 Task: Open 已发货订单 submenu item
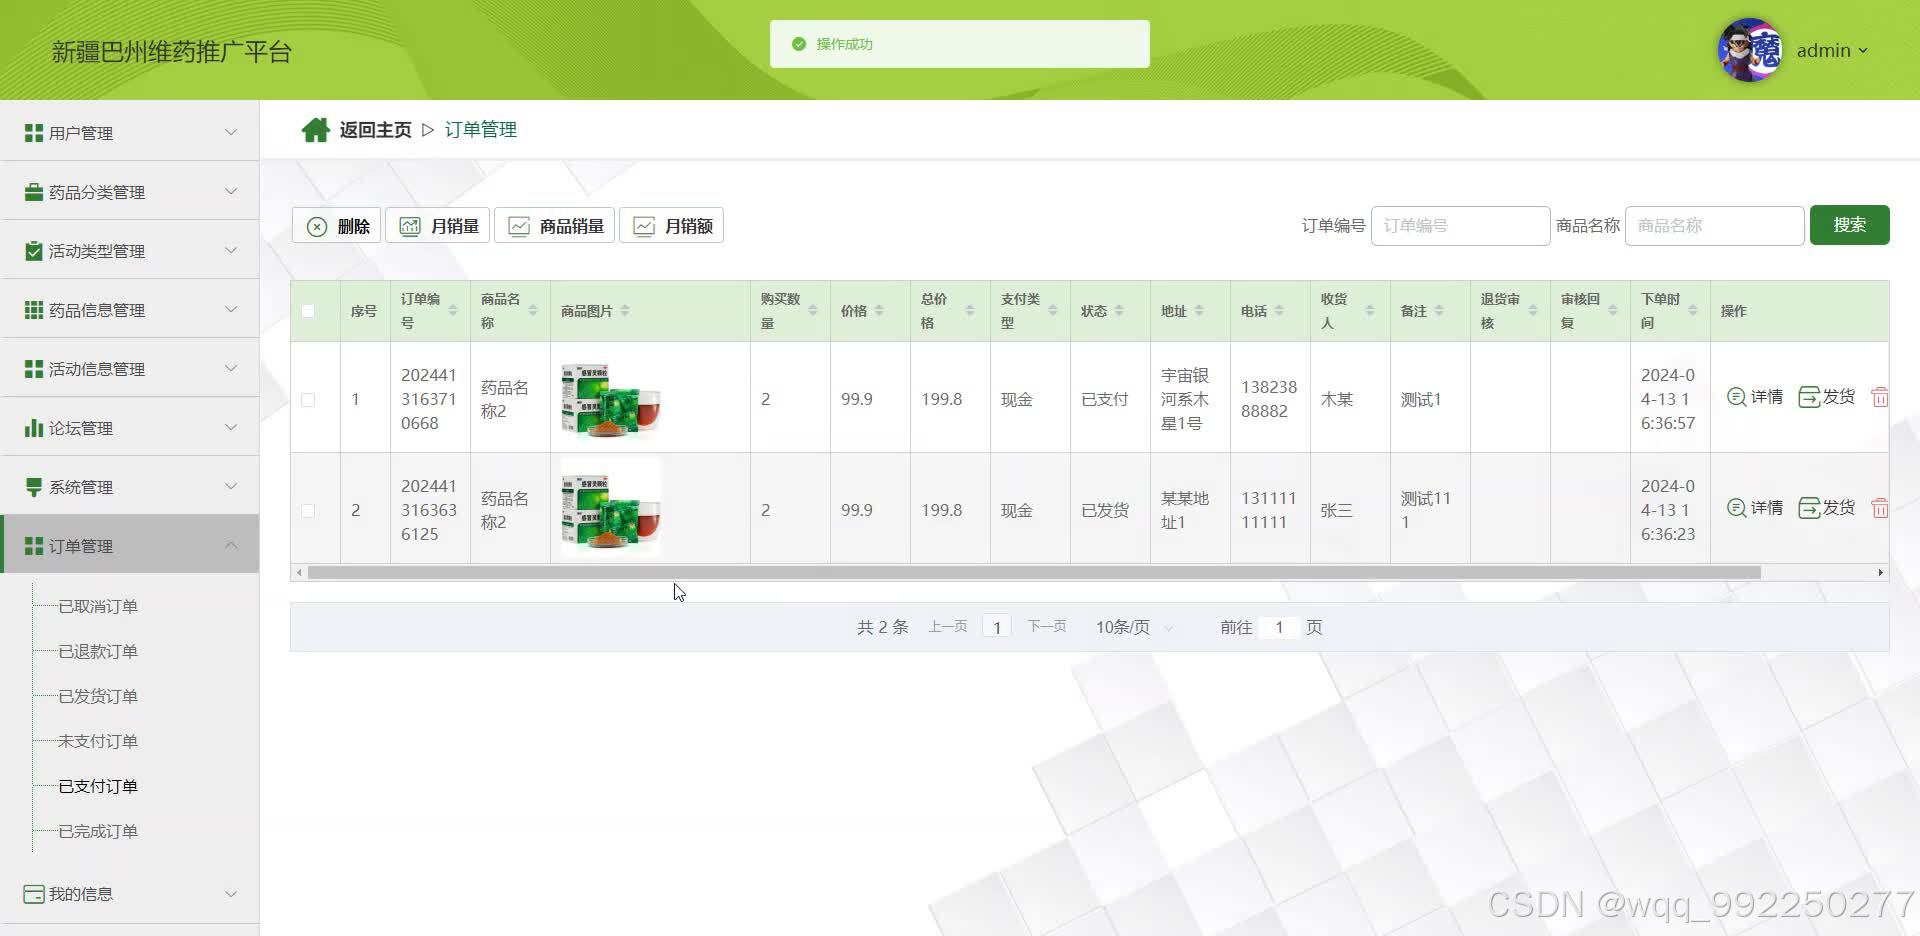[98, 696]
